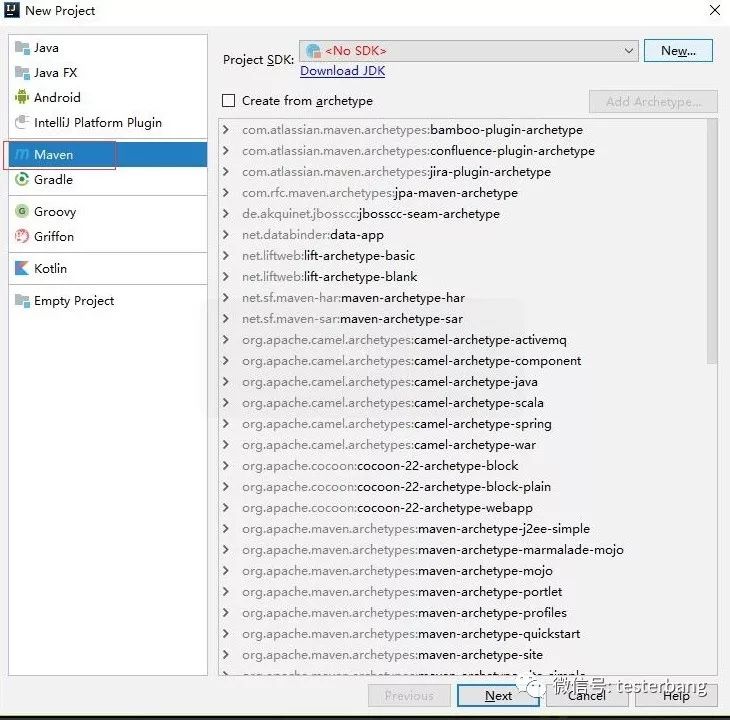Click the Java FX folder icon
The width and height of the screenshot is (730, 720).
point(22,73)
